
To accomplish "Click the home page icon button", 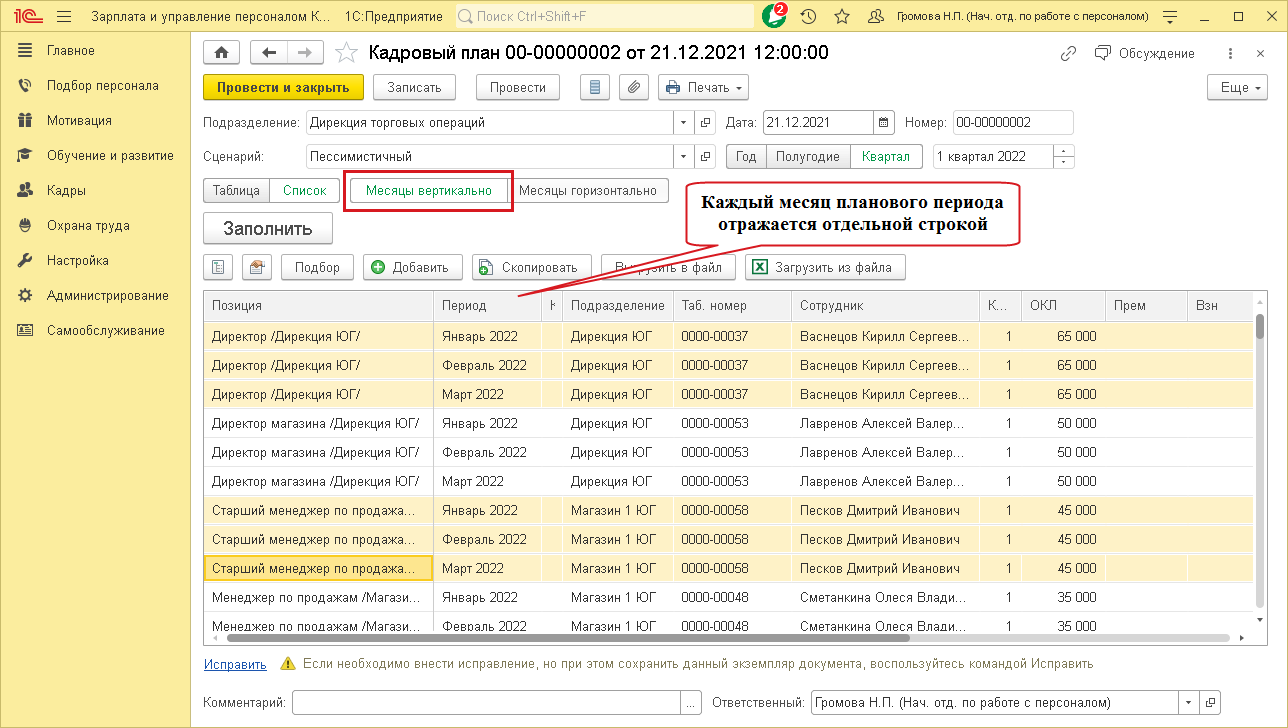I will (222, 53).
